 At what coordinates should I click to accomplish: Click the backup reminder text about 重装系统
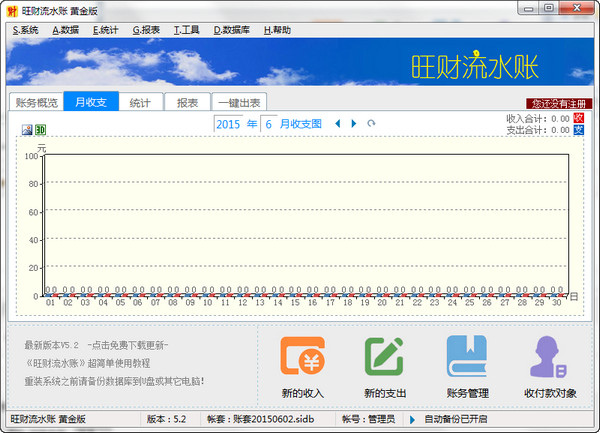[114, 381]
